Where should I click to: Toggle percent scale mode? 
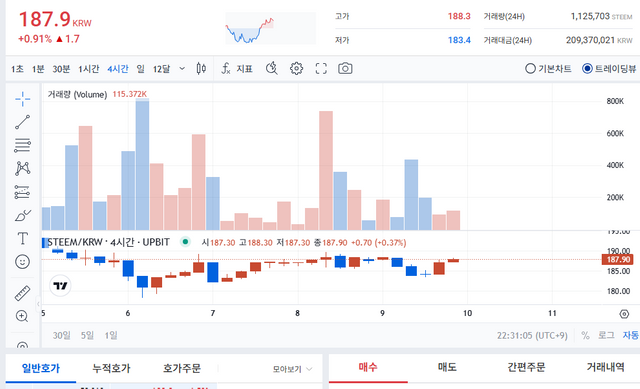(585, 336)
